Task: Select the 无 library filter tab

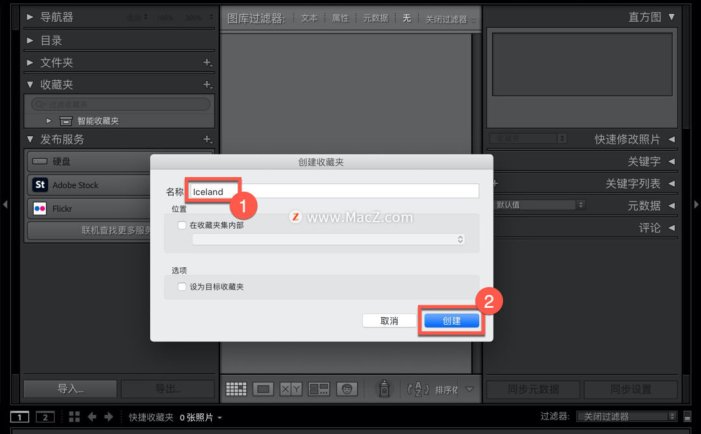Action: [x=406, y=18]
